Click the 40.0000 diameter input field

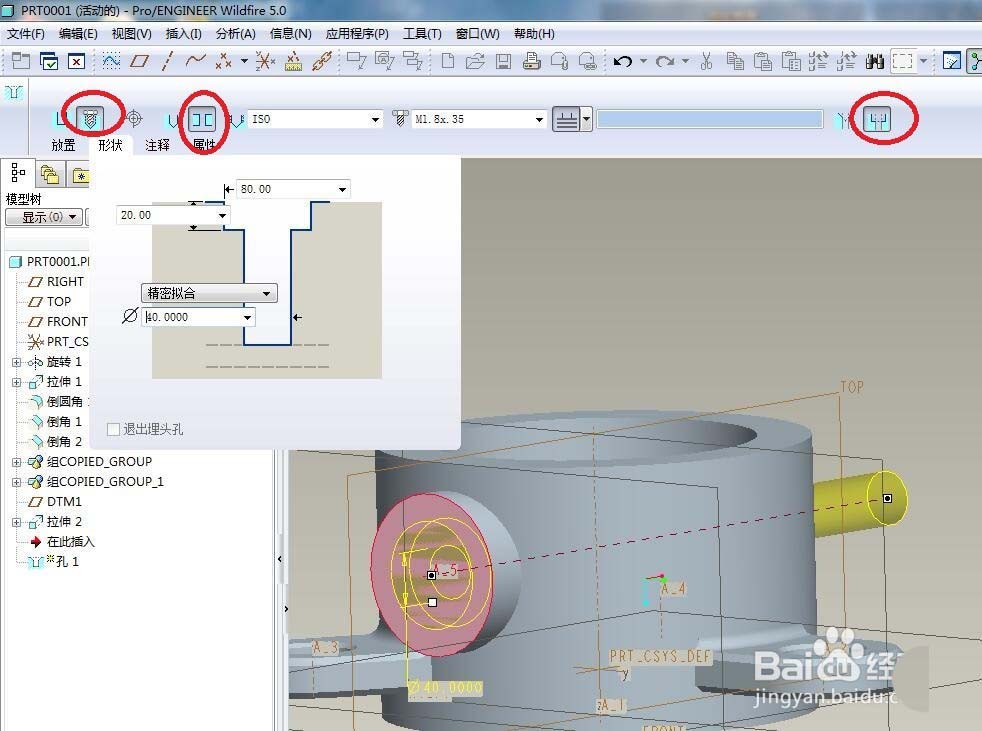pyautogui.click(x=192, y=317)
